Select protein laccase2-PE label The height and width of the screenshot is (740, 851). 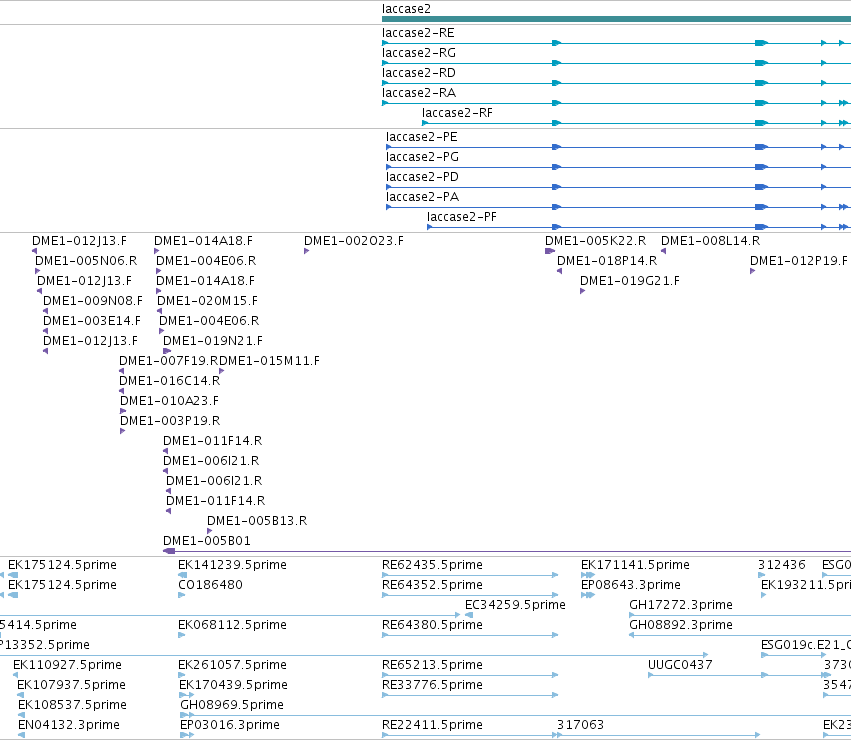pyautogui.click(x=422, y=137)
